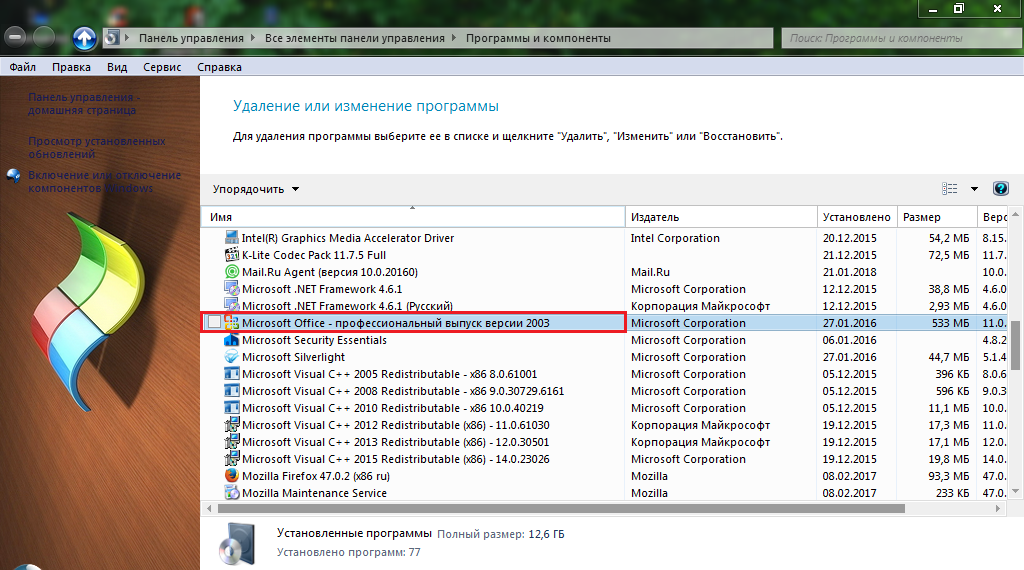
Task: Click publisher cell Mail.Ru
Action: click(650, 272)
